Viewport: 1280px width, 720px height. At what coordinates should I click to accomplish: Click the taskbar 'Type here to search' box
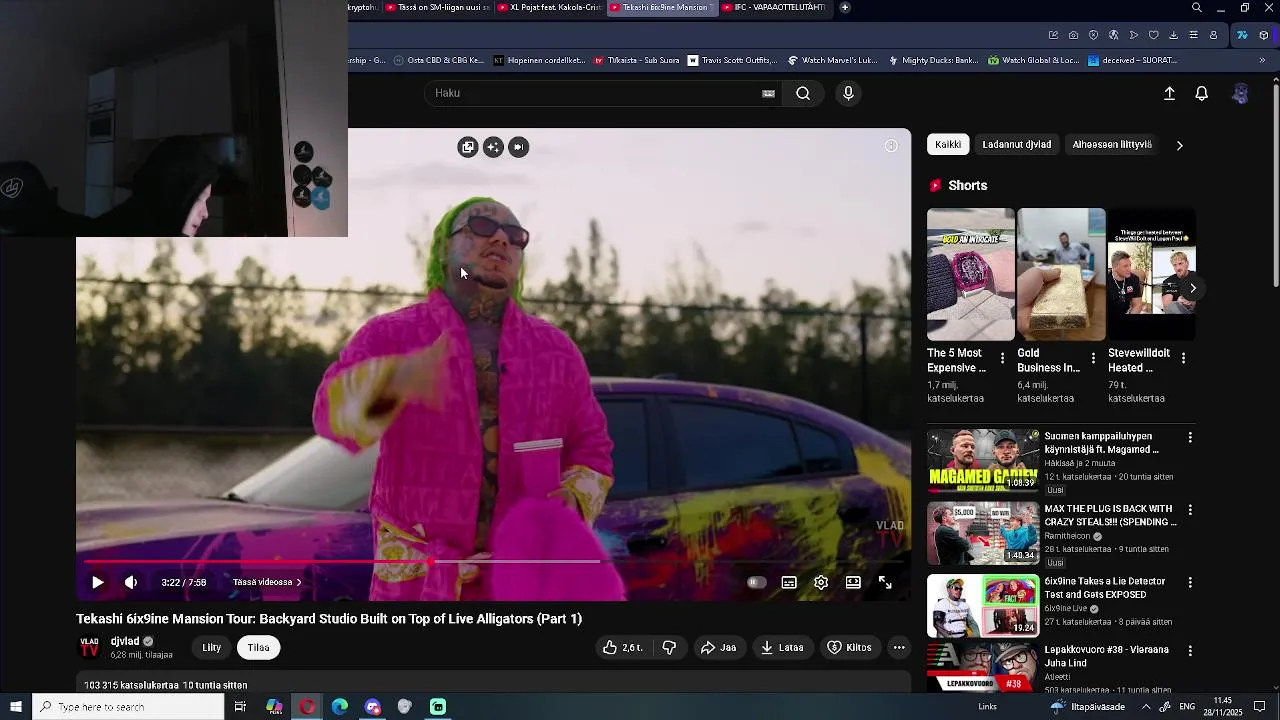[x=128, y=707]
